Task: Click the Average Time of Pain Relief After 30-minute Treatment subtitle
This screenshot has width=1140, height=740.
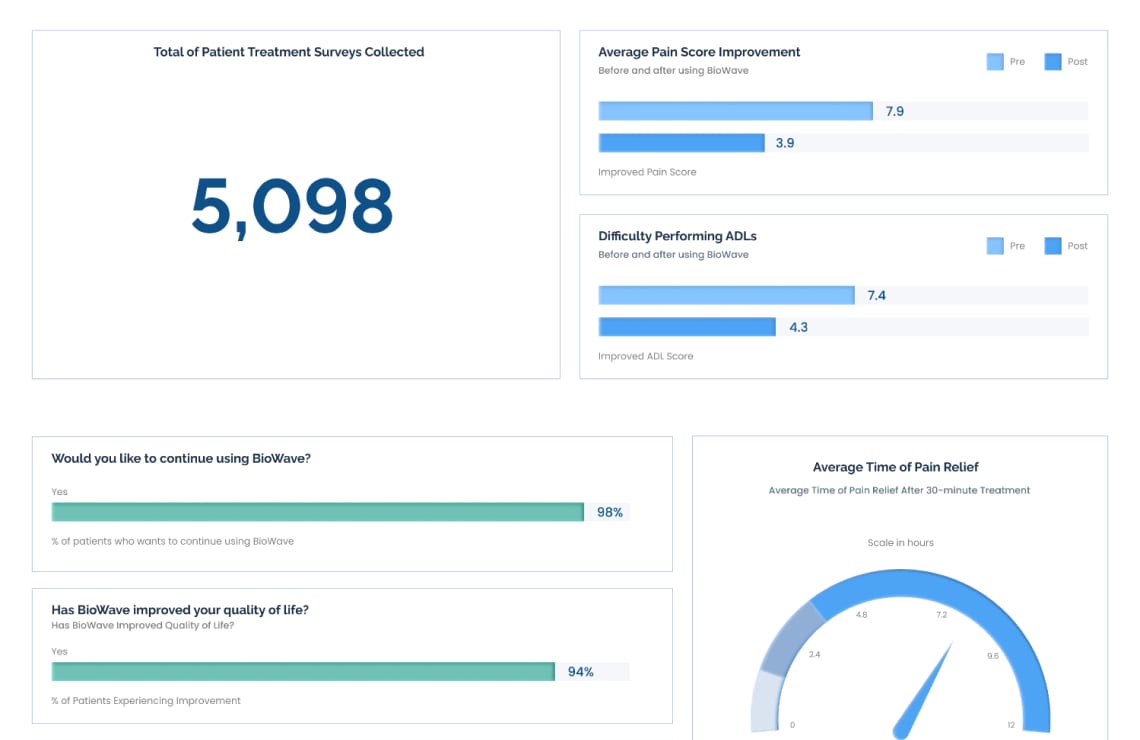Action: pos(899,491)
